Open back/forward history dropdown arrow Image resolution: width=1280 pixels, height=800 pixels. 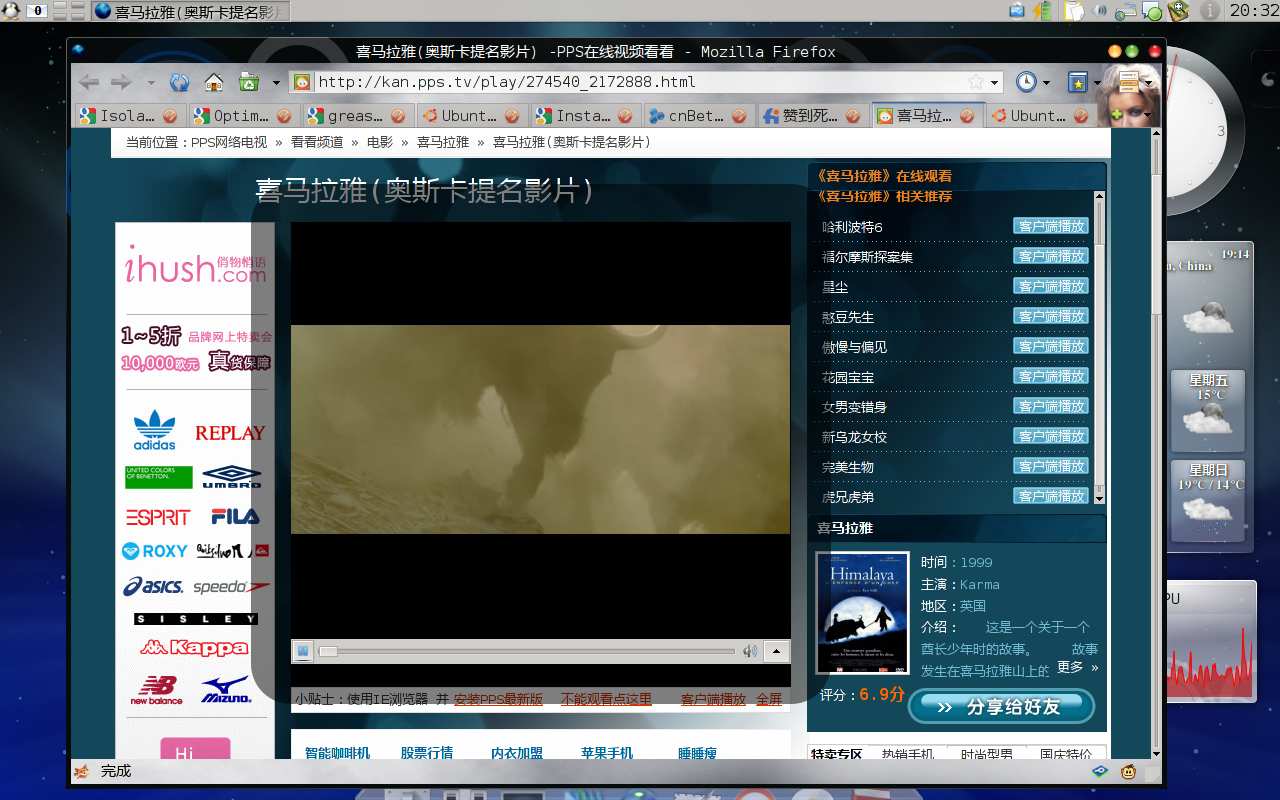point(151,83)
